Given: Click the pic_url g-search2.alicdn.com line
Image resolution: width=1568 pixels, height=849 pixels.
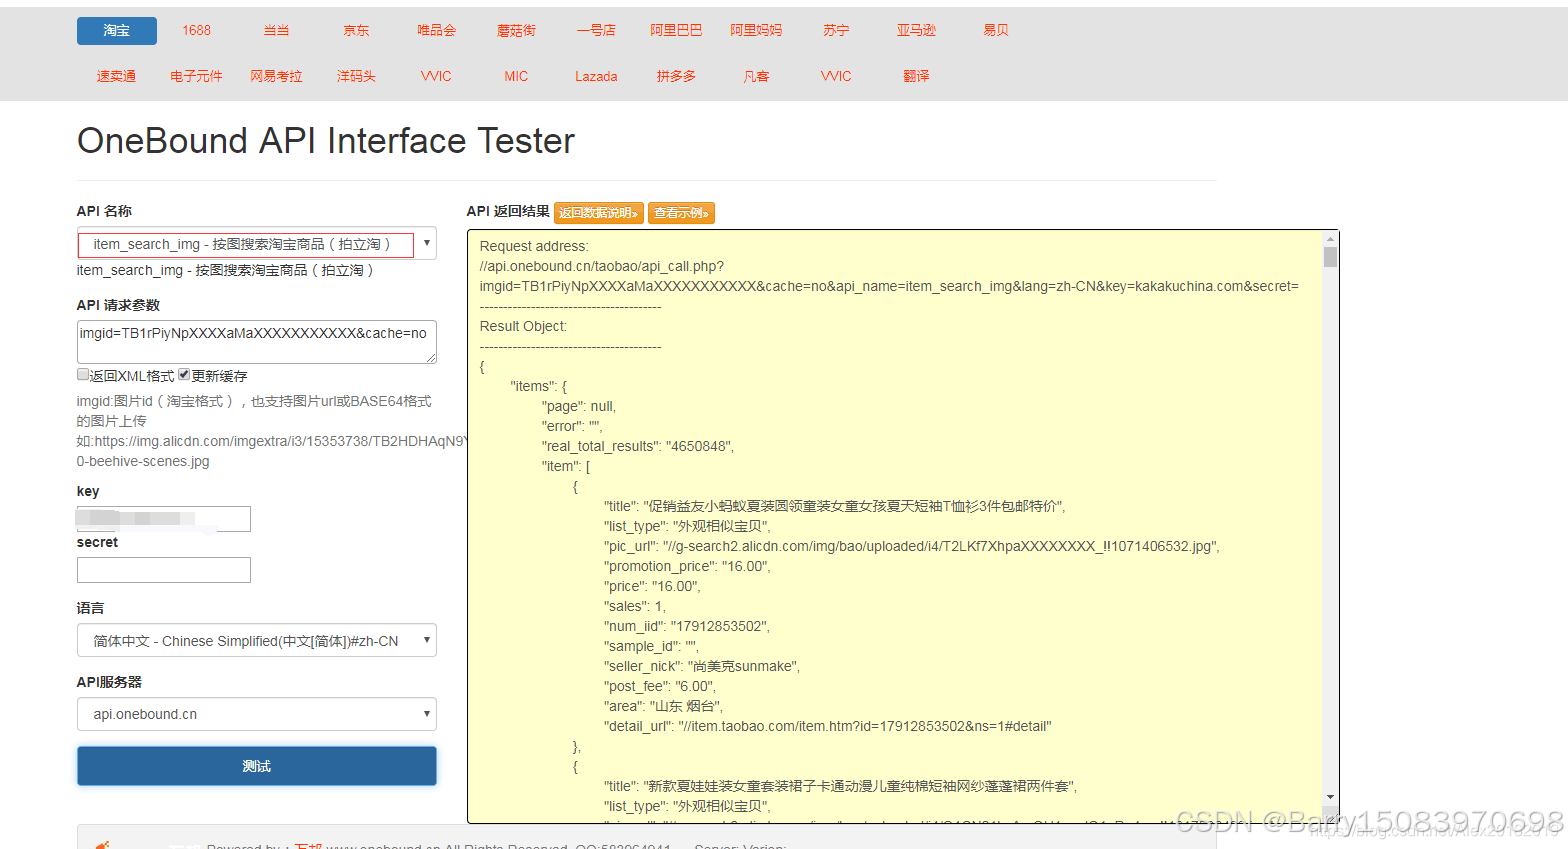Looking at the screenshot, I should (x=912, y=546).
